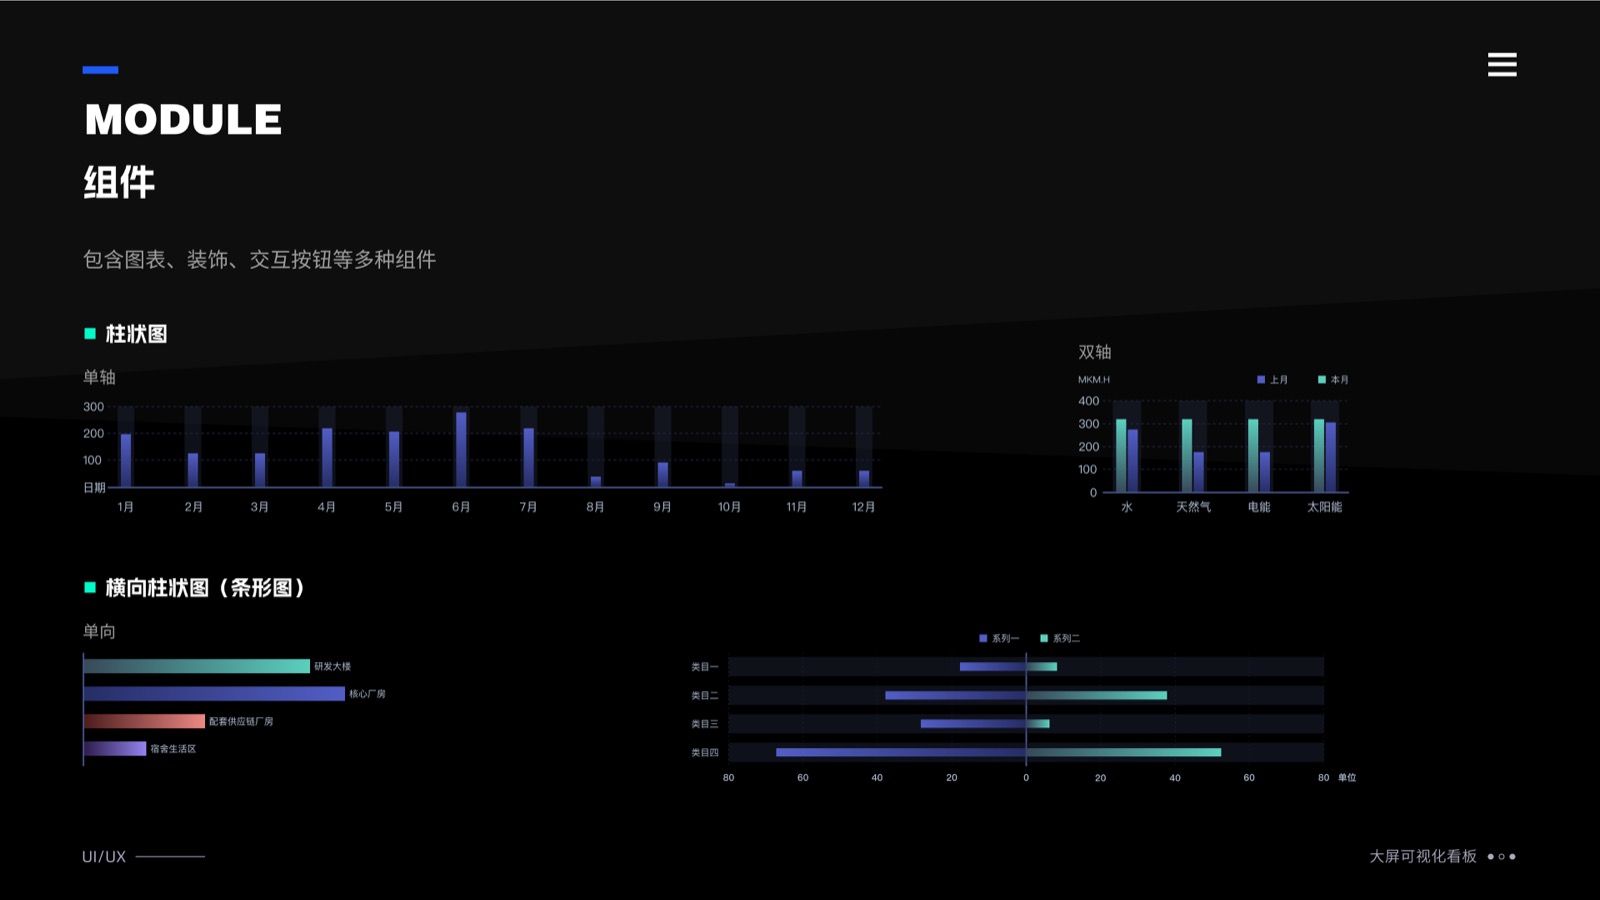
Task: Click the 上月 legend color marker
Action: 1261,380
